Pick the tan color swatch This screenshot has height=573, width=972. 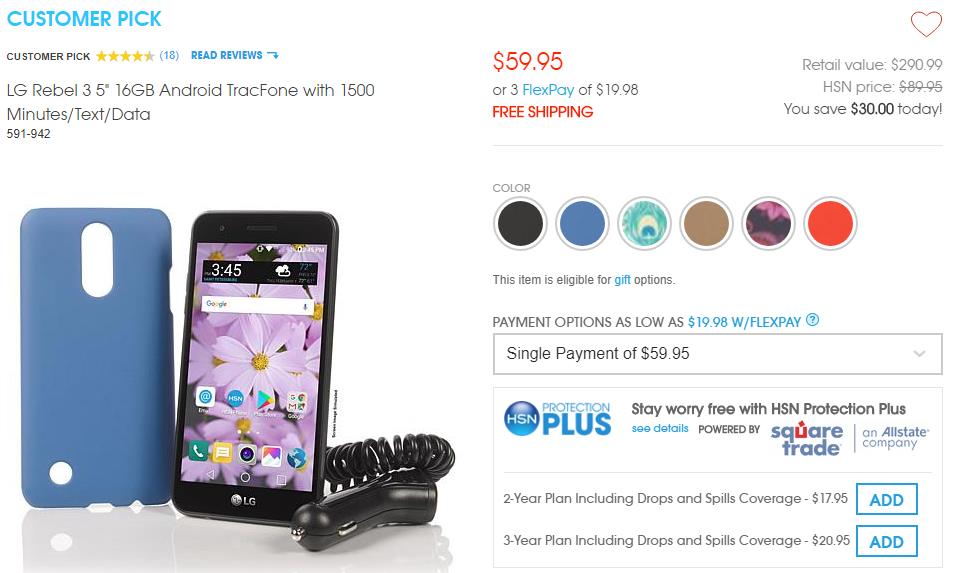pos(706,223)
